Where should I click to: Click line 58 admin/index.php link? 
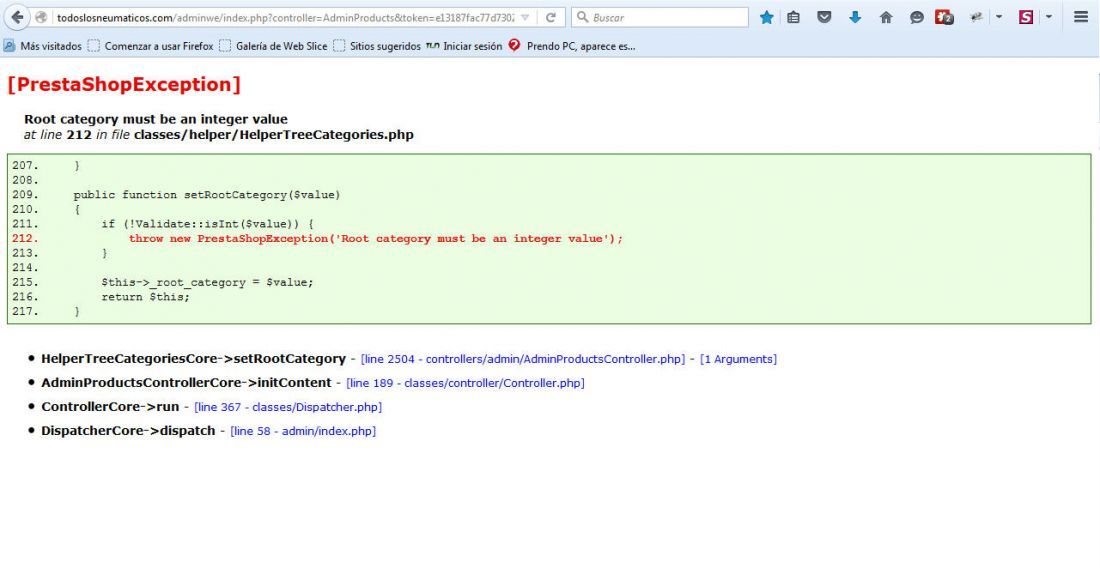pos(303,431)
